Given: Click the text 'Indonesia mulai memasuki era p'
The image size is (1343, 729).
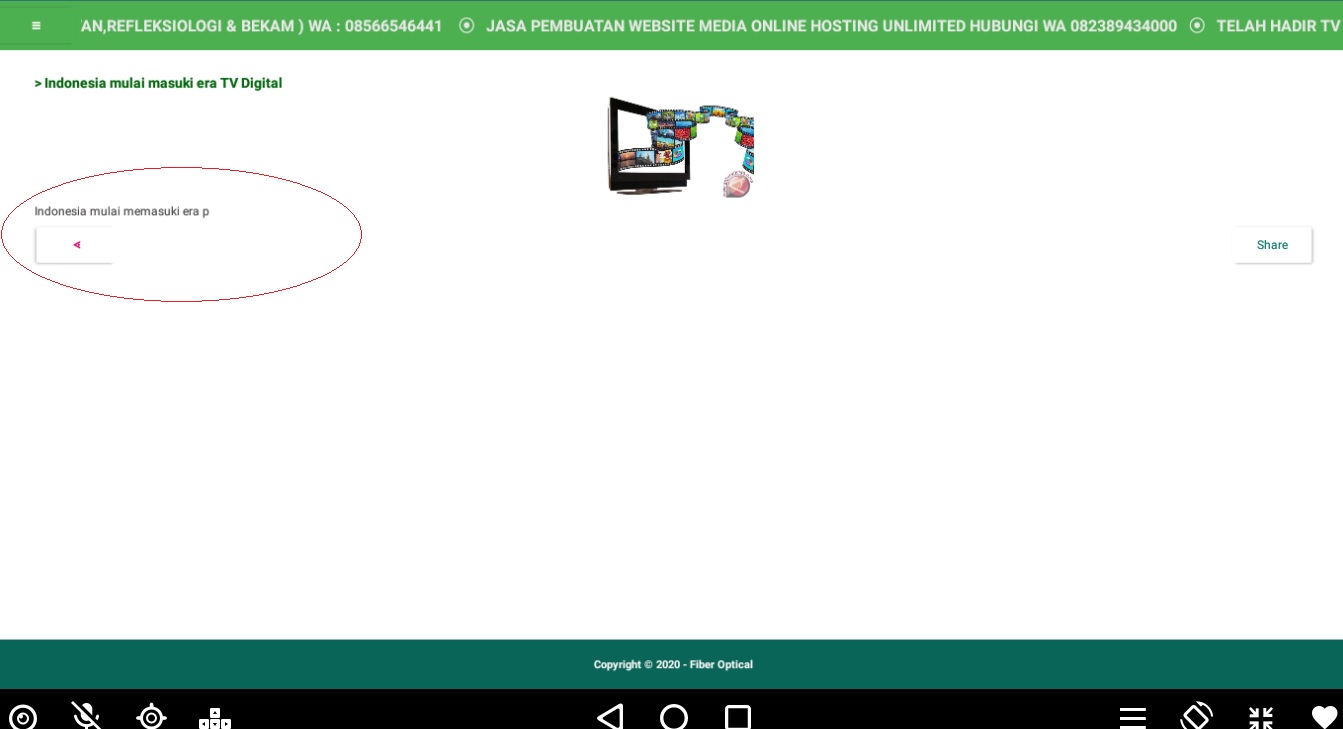Looking at the screenshot, I should click(x=122, y=211).
